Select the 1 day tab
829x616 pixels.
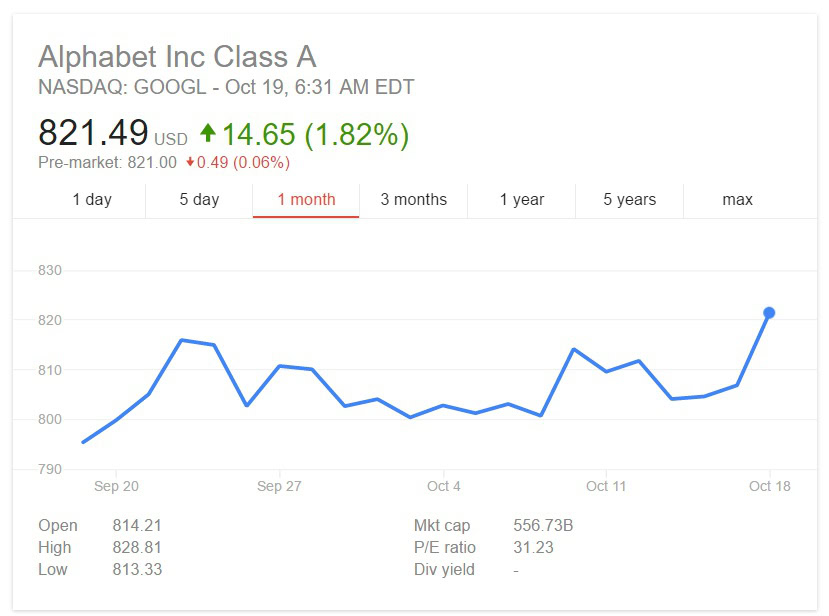coord(92,200)
